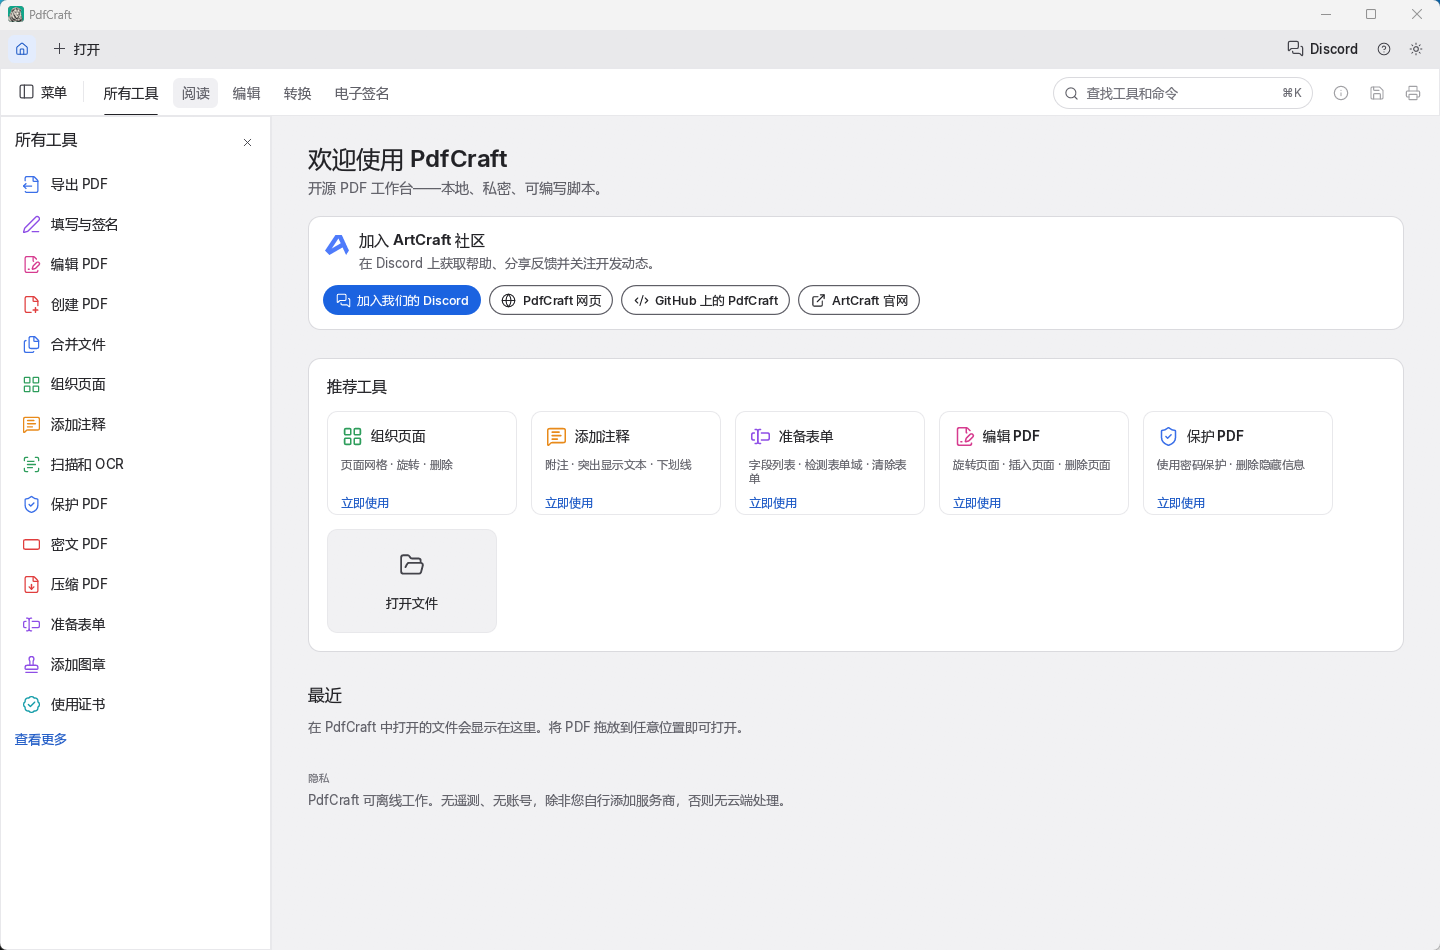
Task: Open GitHub 上的 PdfCraft button
Action: click(x=706, y=300)
